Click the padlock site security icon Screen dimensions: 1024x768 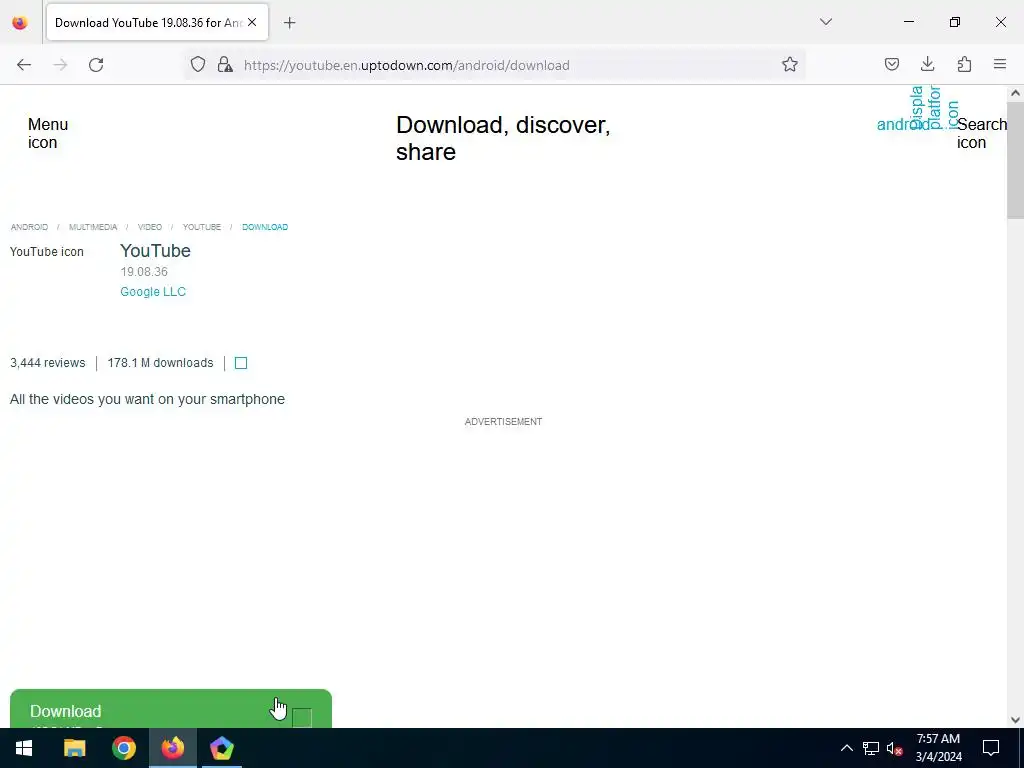pyautogui.click(x=225, y=64)
